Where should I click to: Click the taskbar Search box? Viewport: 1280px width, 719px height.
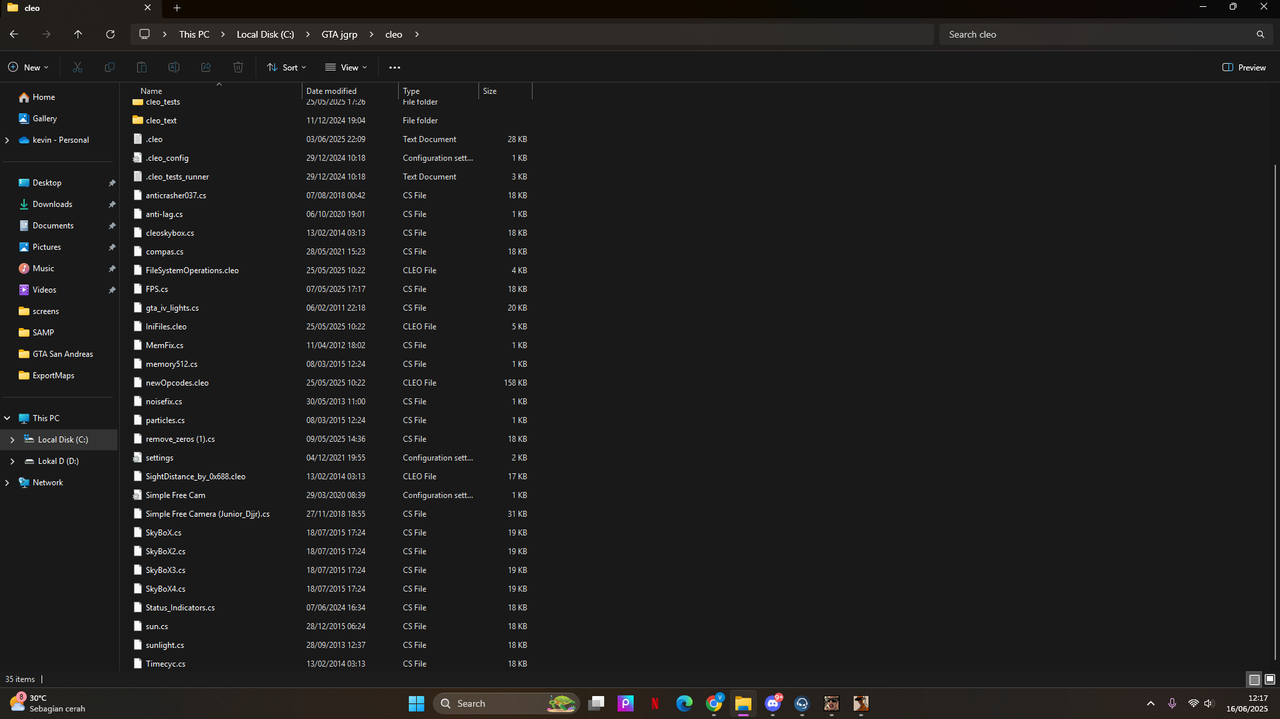507,703
